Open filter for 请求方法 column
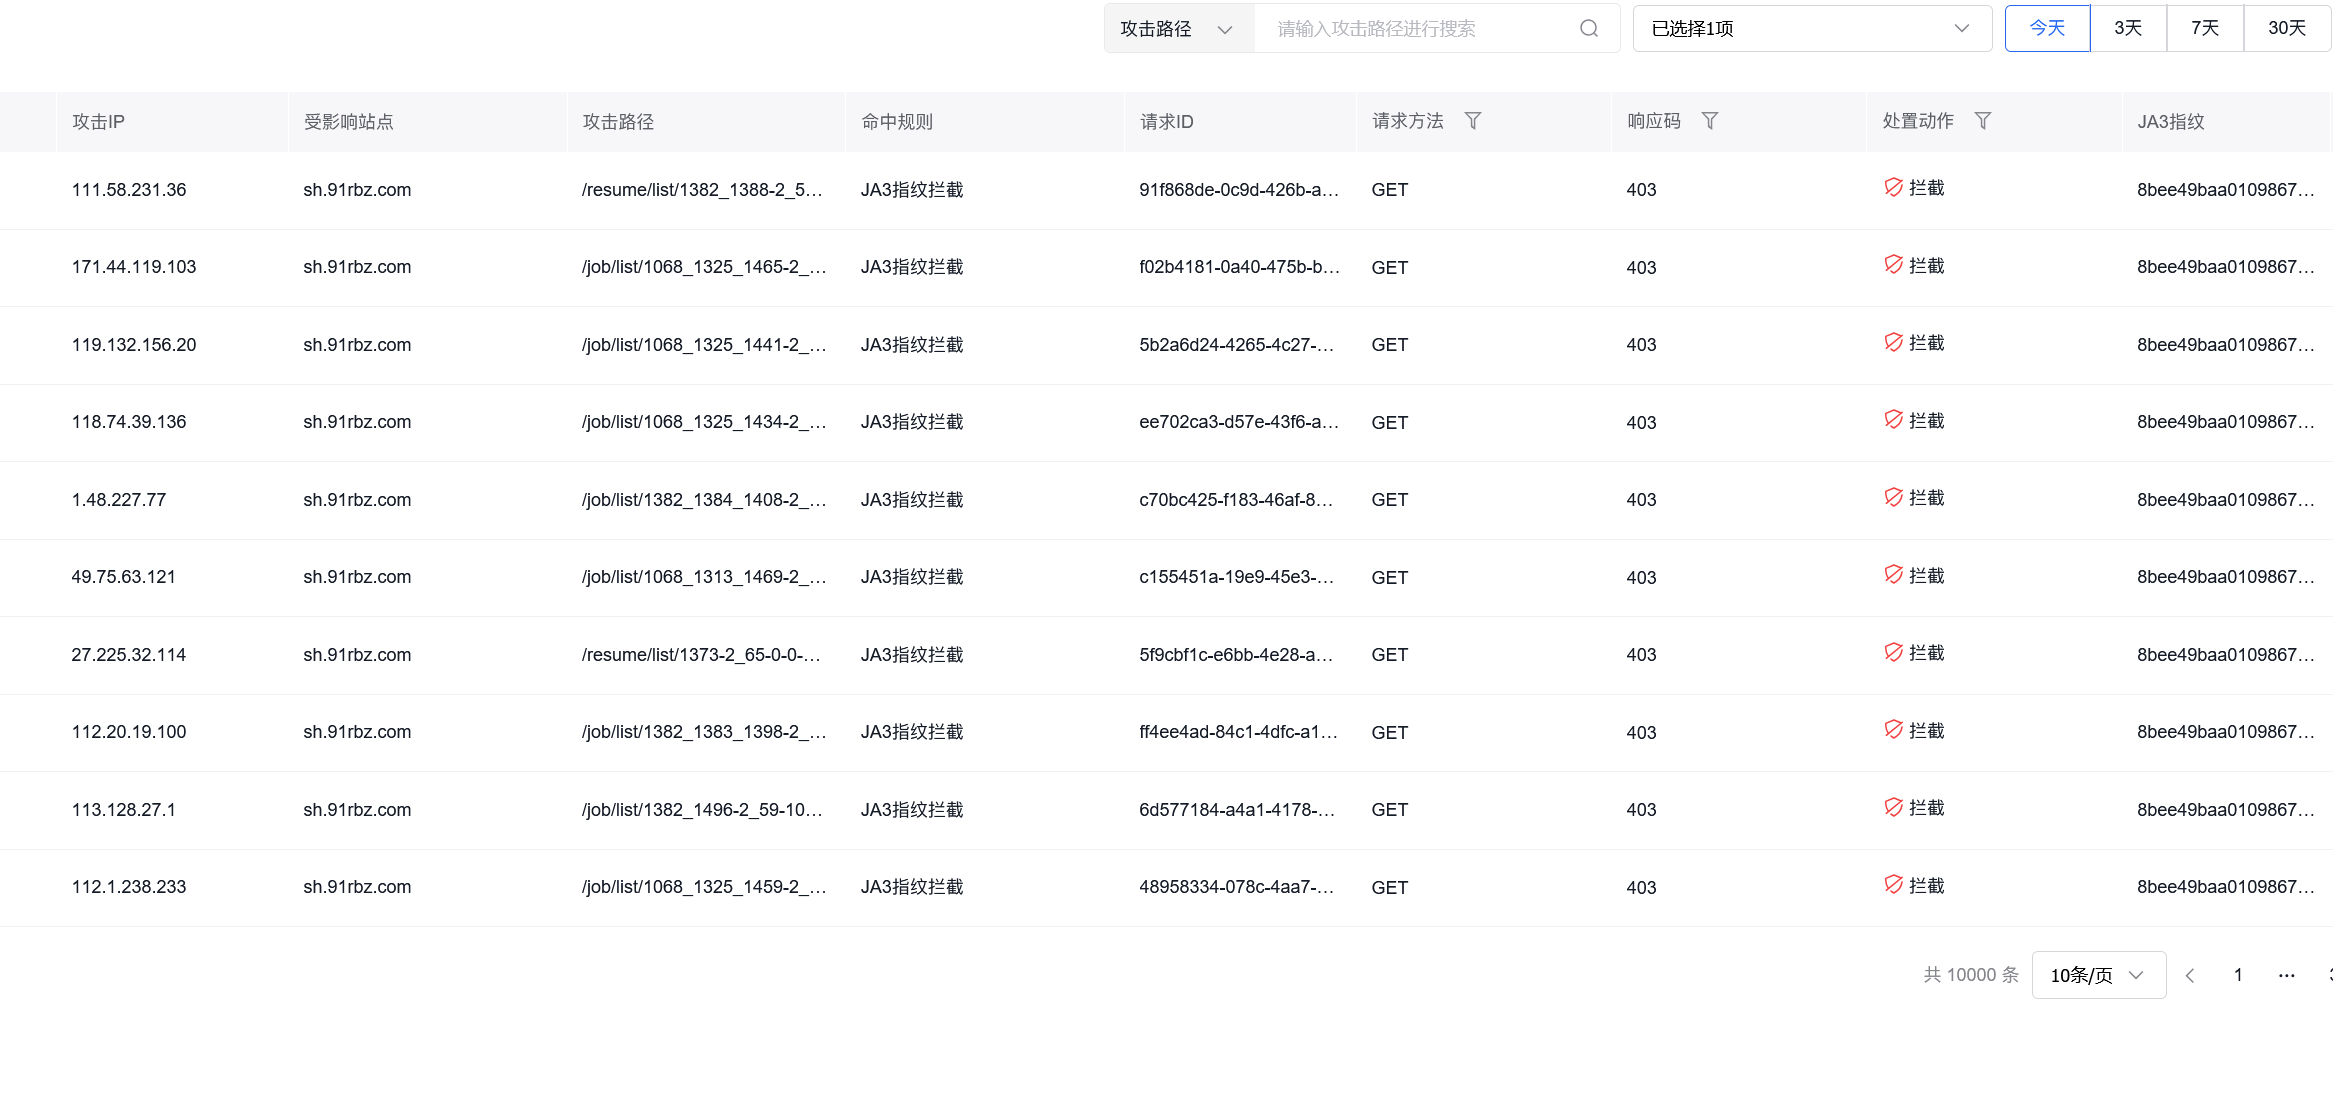The height and width of the screenshot is (1098, 2333). [x=1472, y=121]
